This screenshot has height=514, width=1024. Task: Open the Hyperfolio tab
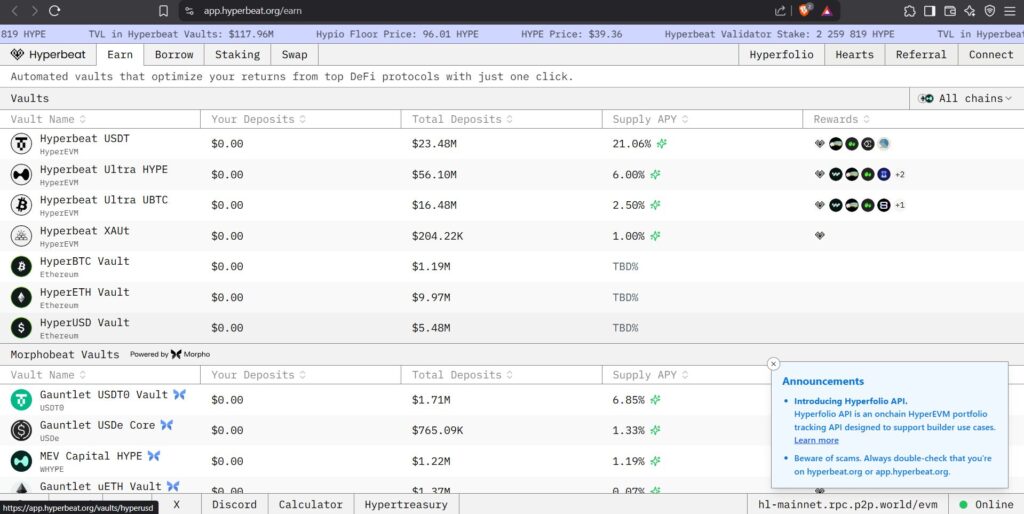coord(782,55)
